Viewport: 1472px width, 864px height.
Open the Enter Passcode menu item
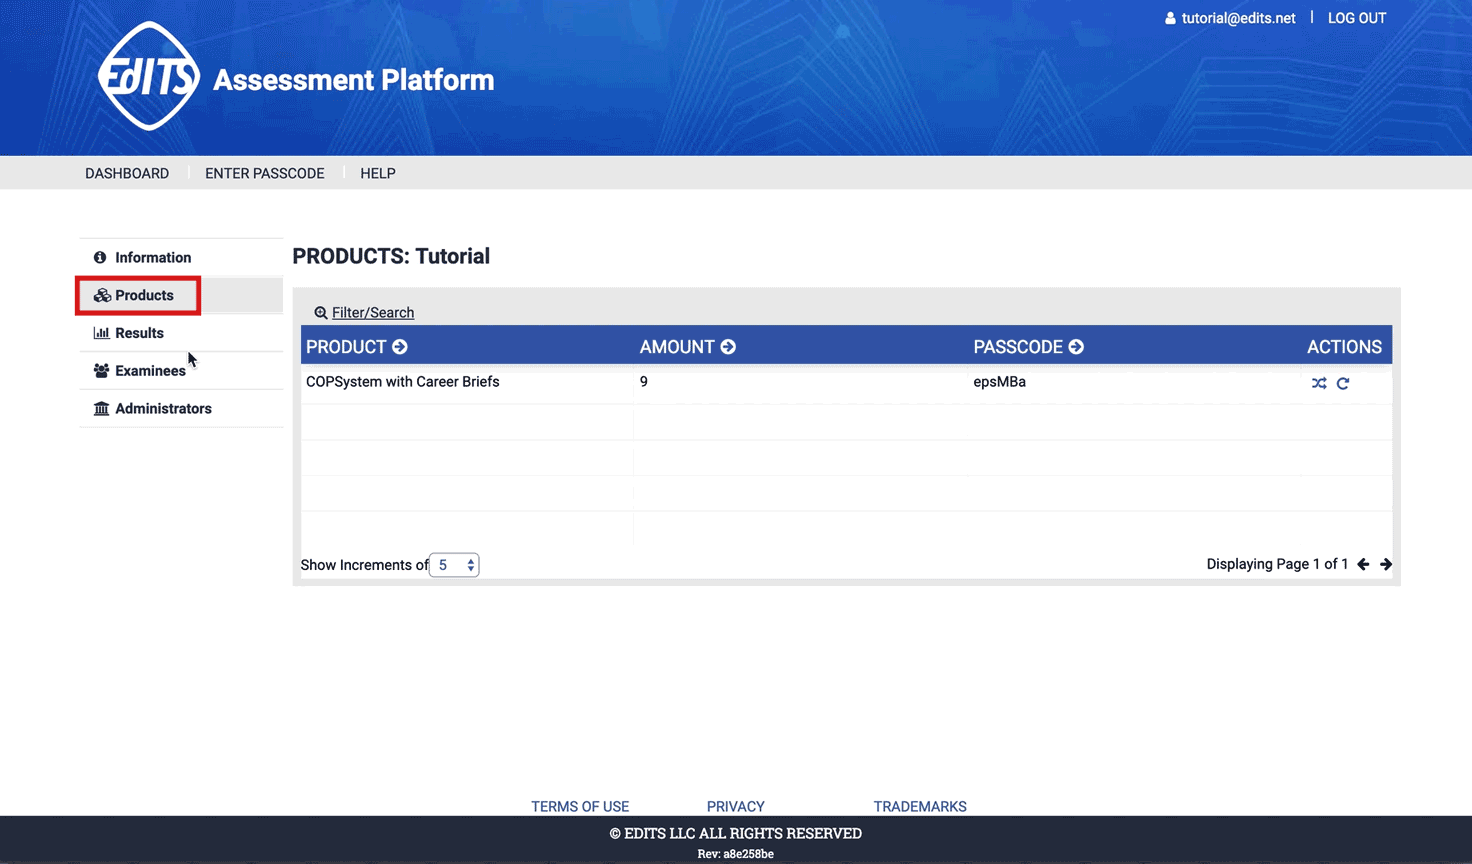point(265,173)
